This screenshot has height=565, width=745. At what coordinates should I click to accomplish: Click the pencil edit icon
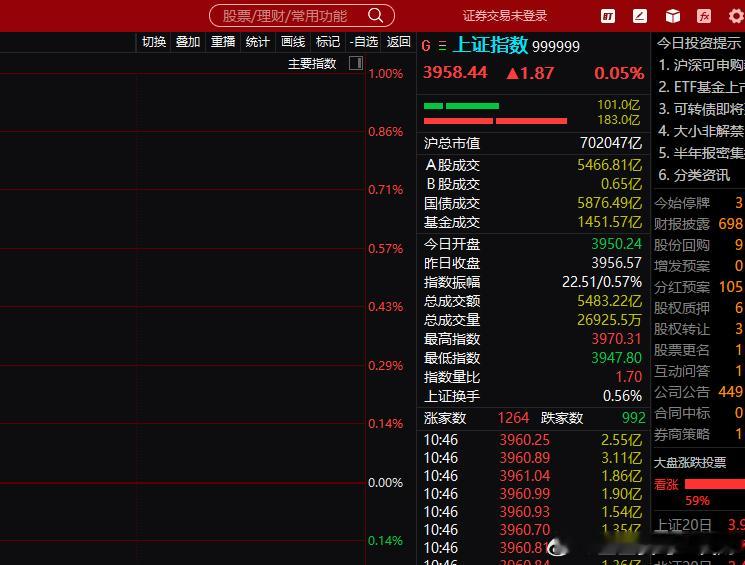click(x=640, y=17)
